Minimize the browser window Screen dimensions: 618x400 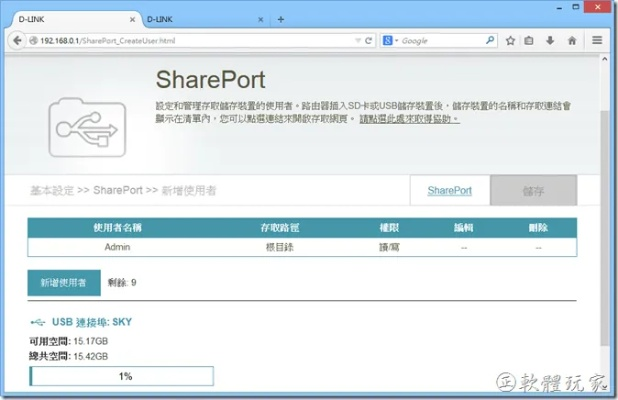tap(559, 7)
